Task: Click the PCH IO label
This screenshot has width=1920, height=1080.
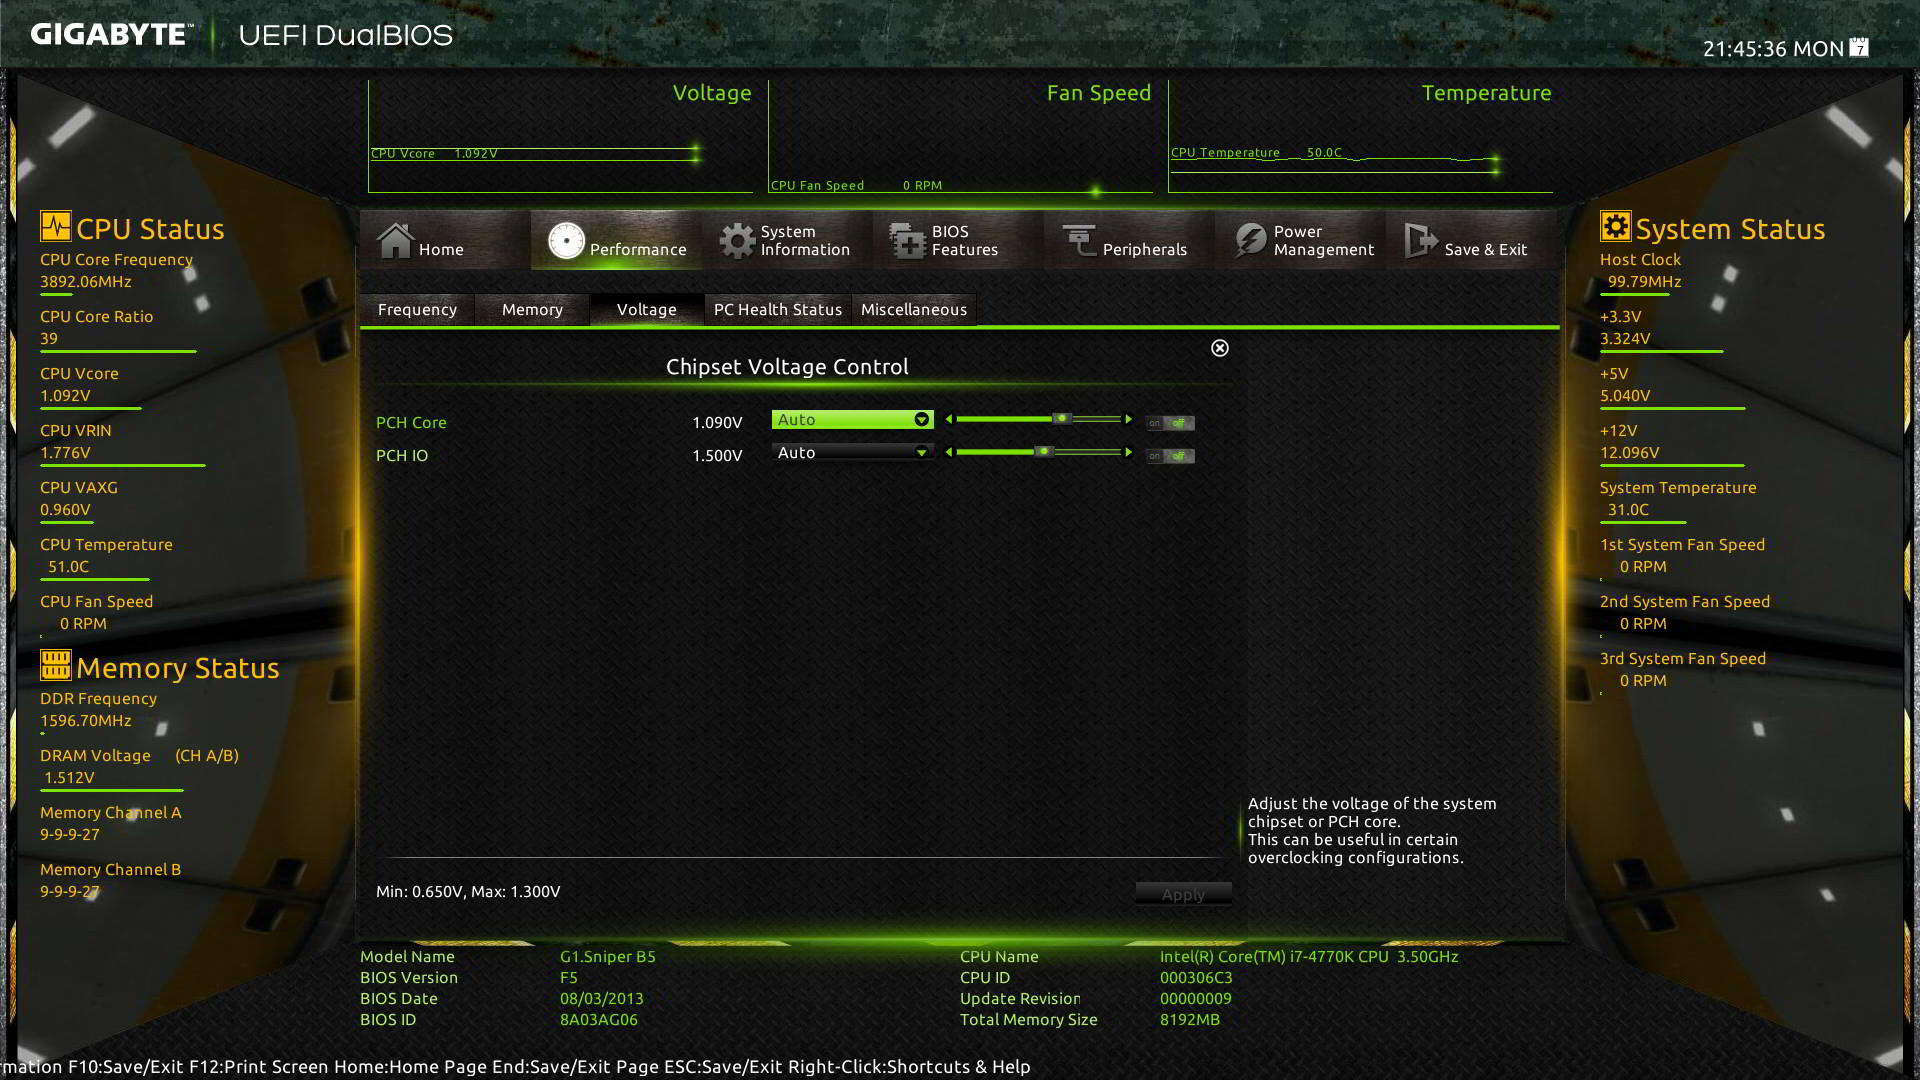Action: (x=402, y=455)
